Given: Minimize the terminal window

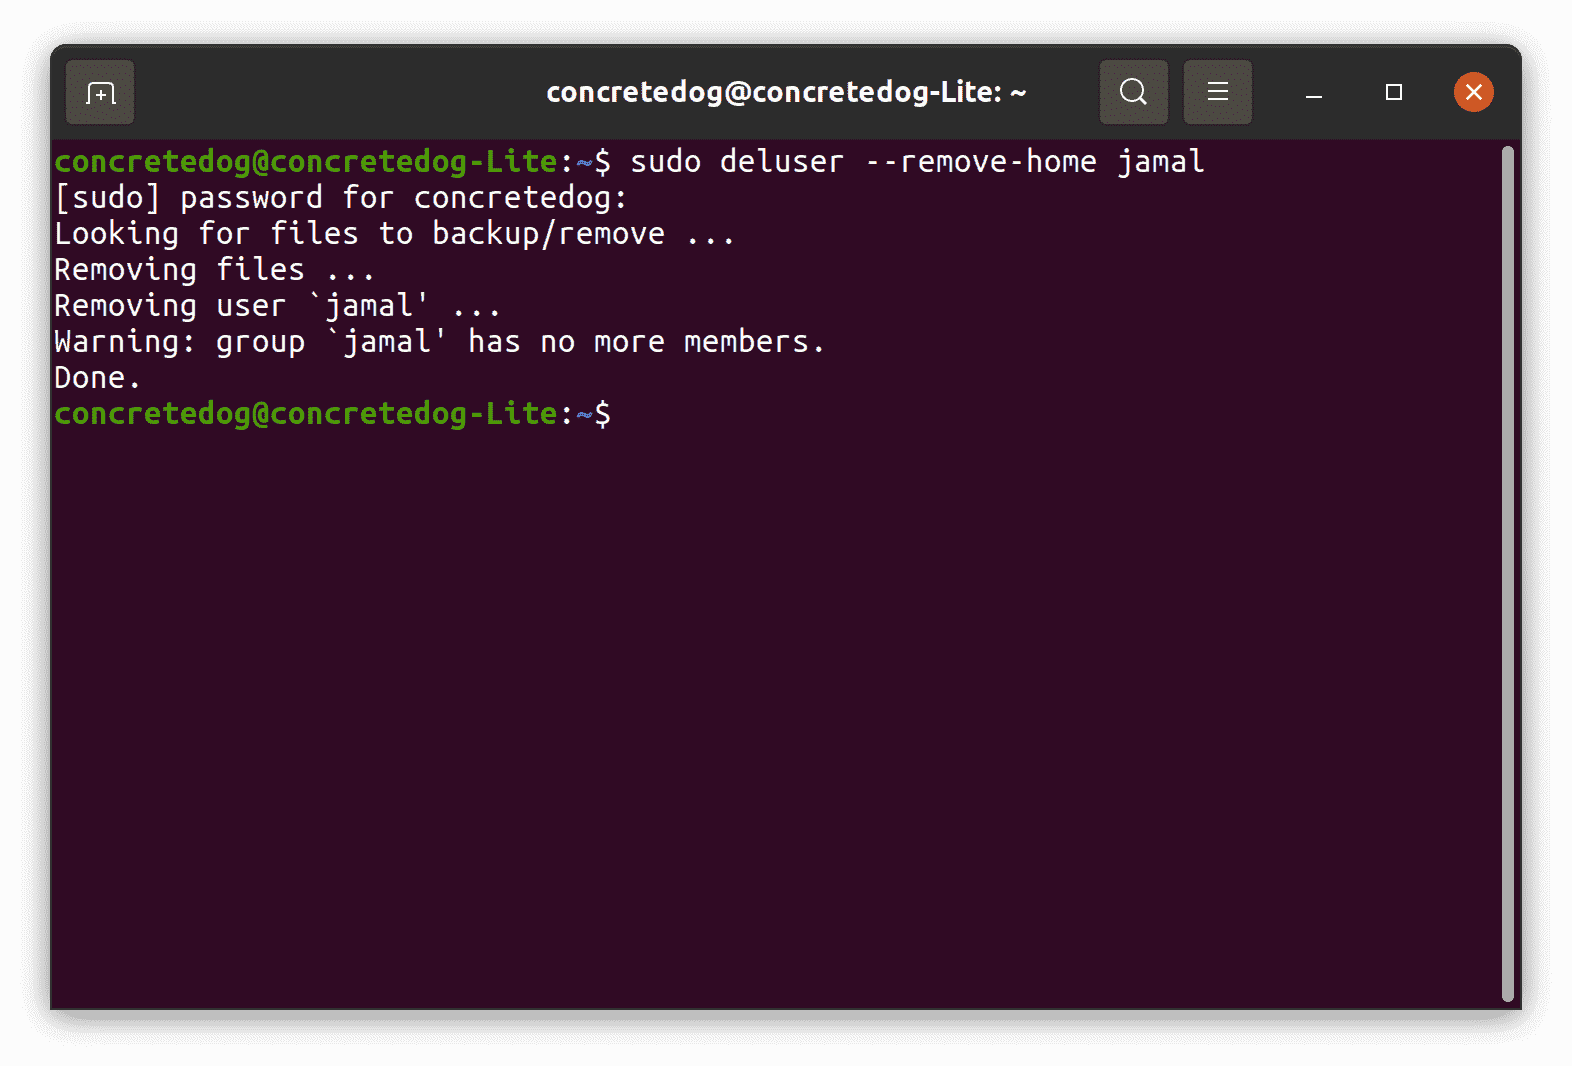Looking at the screenshot, I should [1314, 93].
